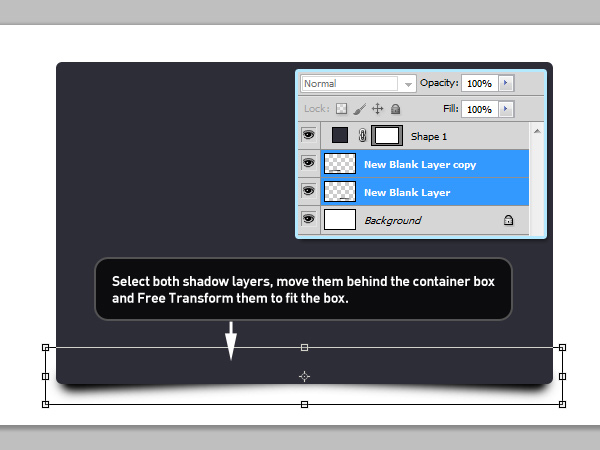The width and height of the screenshot is (600, 450).
Task: Click the transform center reference point
Action: coord(304,377)
